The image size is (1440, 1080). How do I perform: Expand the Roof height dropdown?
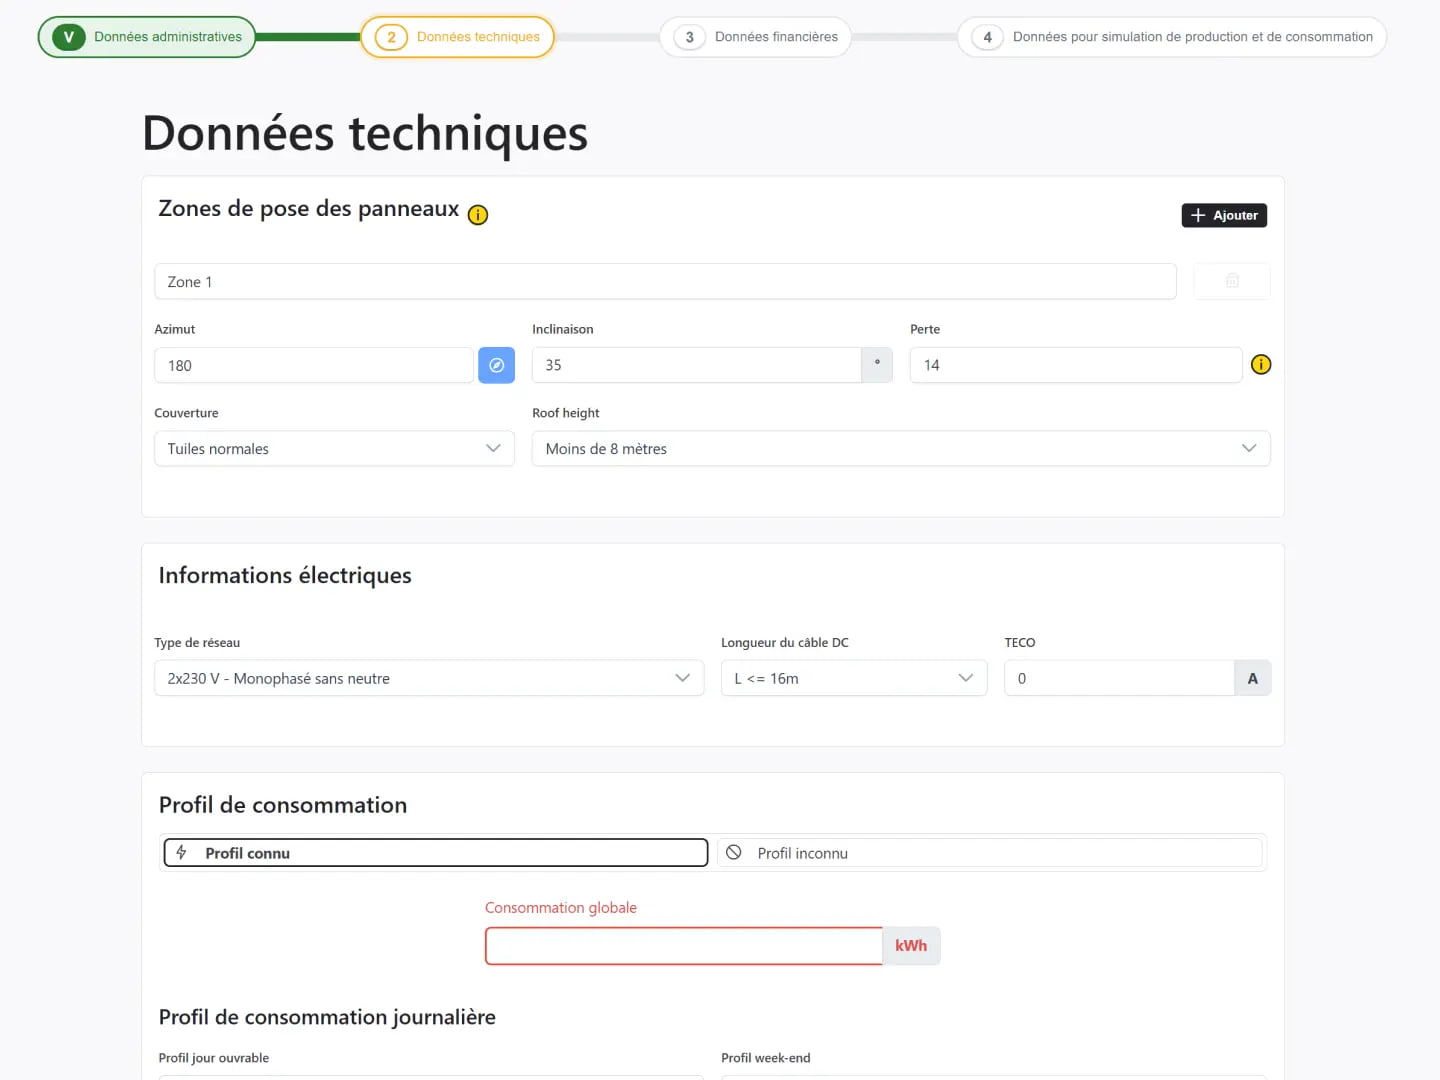coord(900,449)
